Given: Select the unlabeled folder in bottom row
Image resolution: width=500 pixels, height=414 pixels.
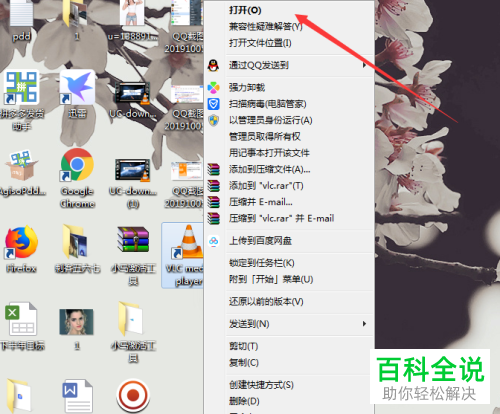Looking at the screenshot, I should (19, 396).
